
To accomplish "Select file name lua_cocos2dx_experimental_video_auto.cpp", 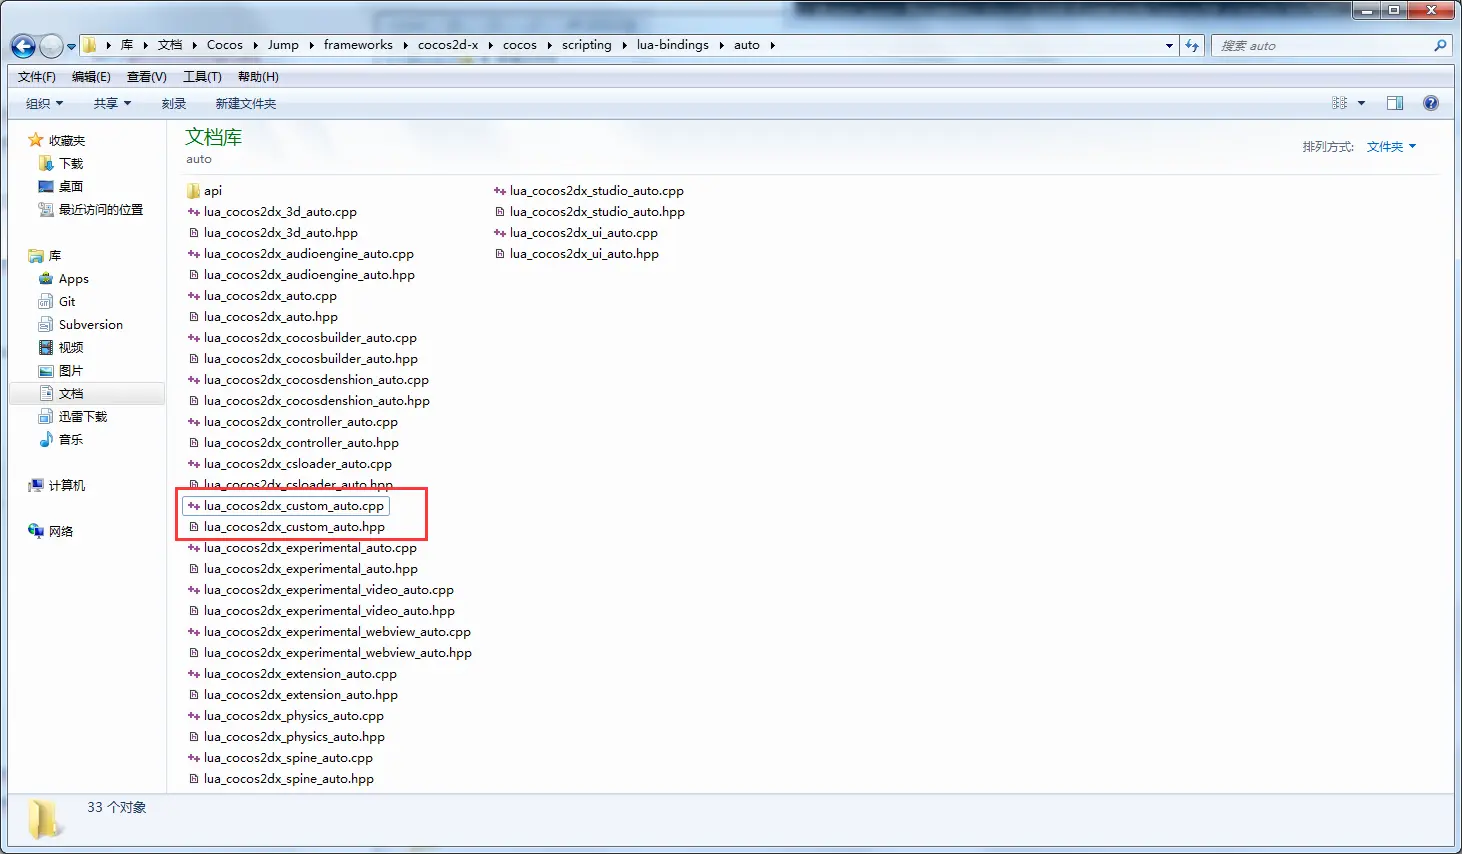I will tap(329, 590).
